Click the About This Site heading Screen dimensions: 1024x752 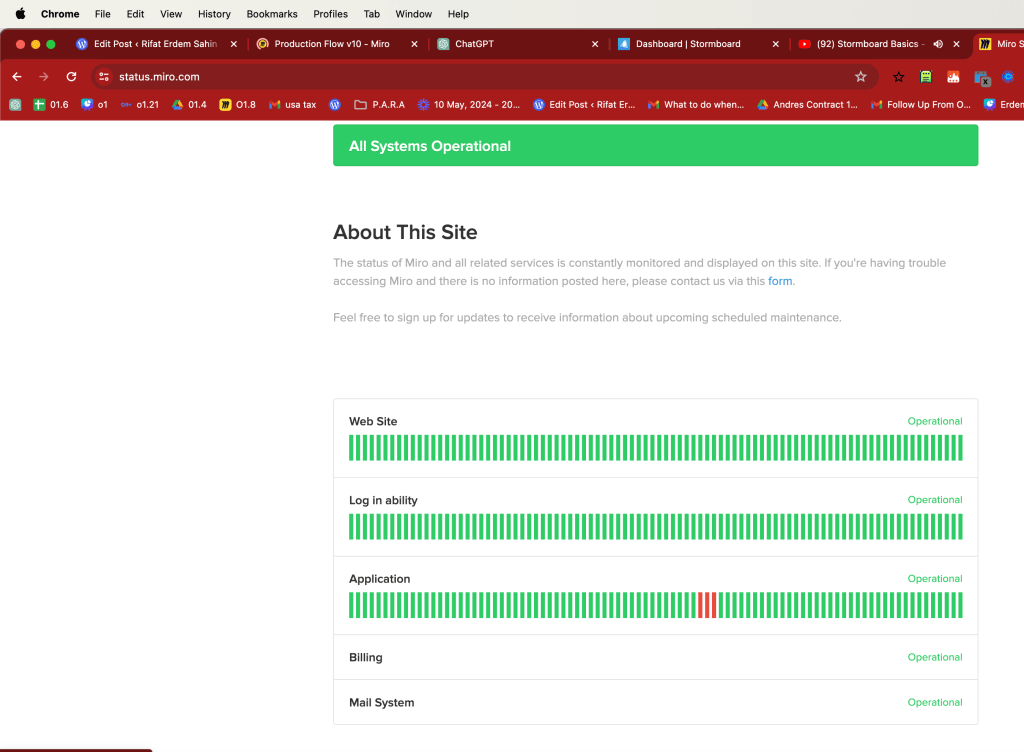coord(405,232)
